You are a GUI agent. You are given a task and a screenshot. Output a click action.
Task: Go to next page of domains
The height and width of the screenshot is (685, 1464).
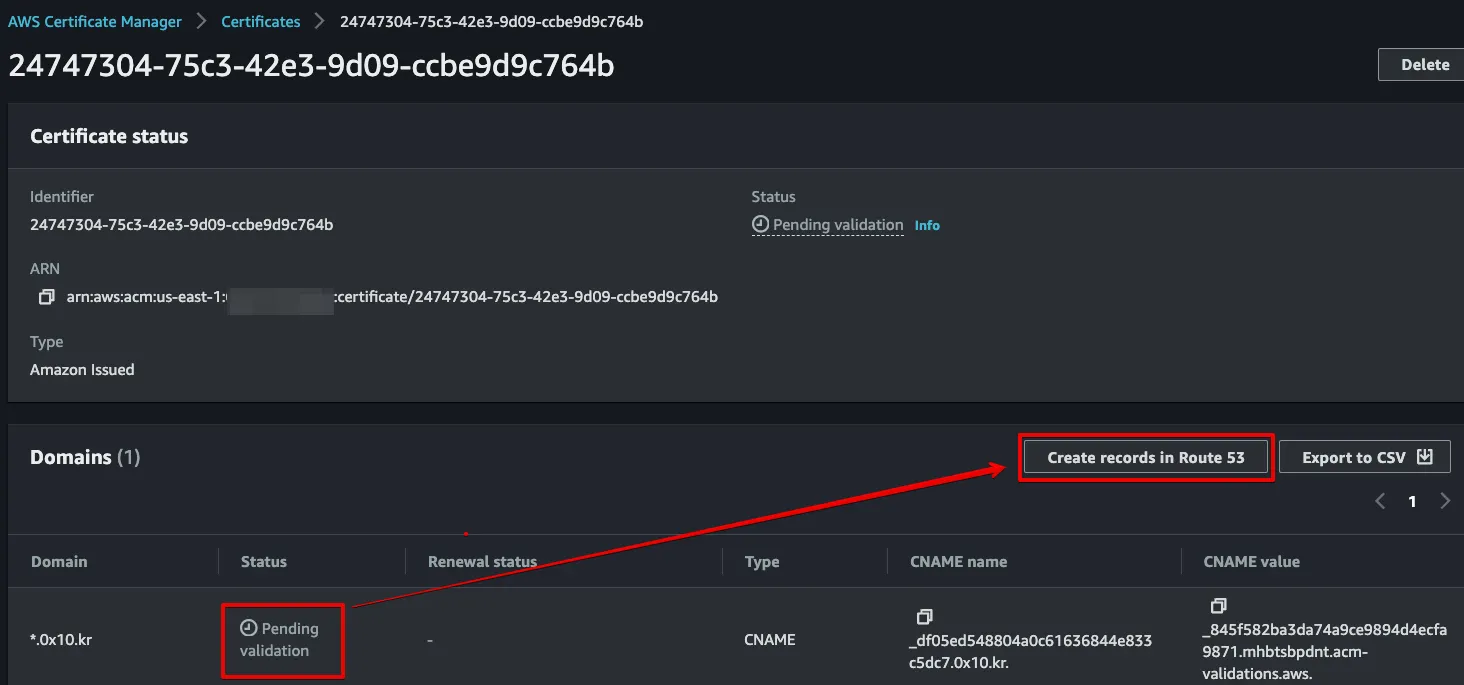[x=1445, y=501]
